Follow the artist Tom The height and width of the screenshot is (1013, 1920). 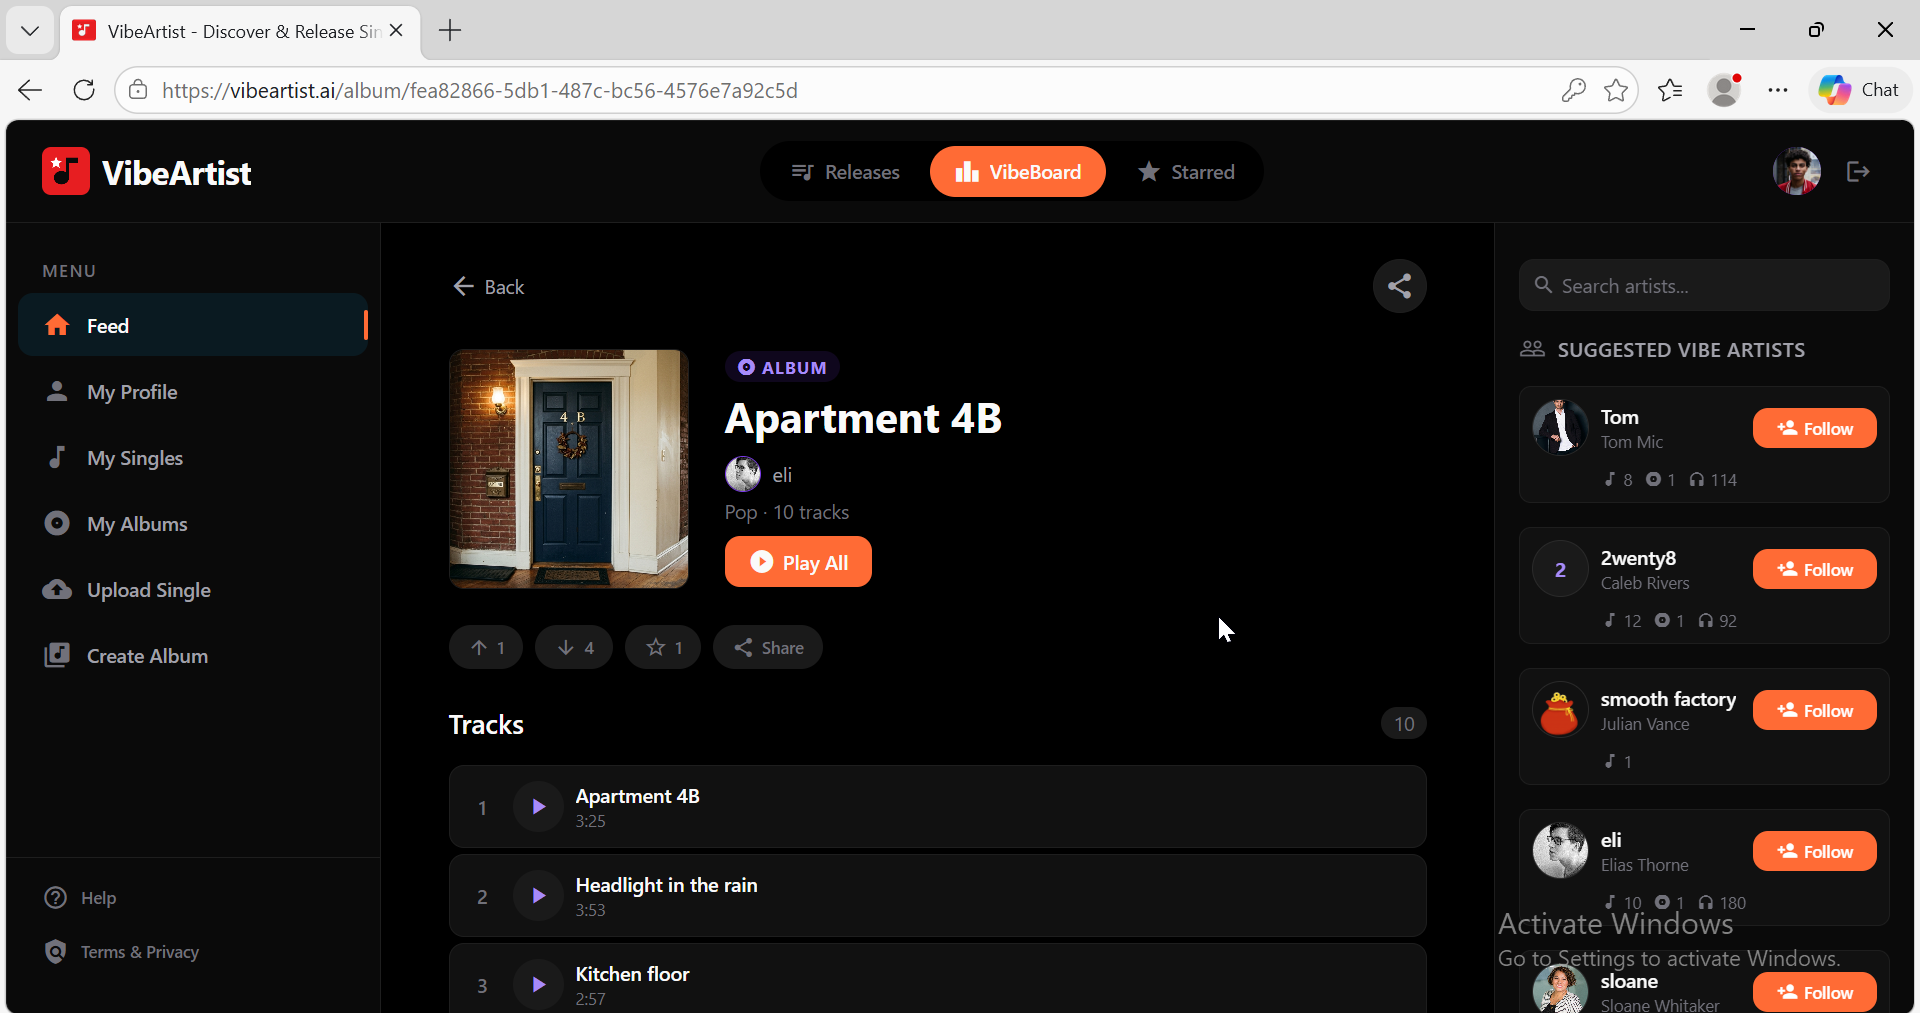point(1814,428)
